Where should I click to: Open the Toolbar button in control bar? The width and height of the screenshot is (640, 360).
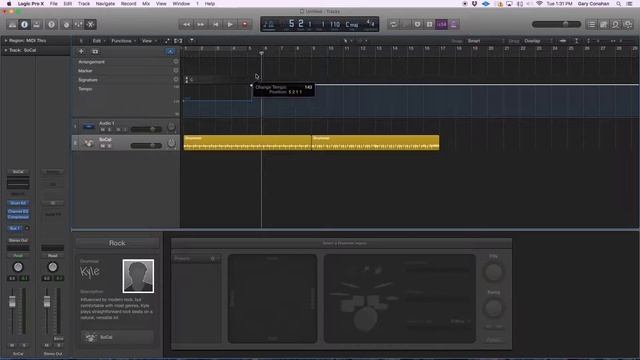[x=37, y=24]
